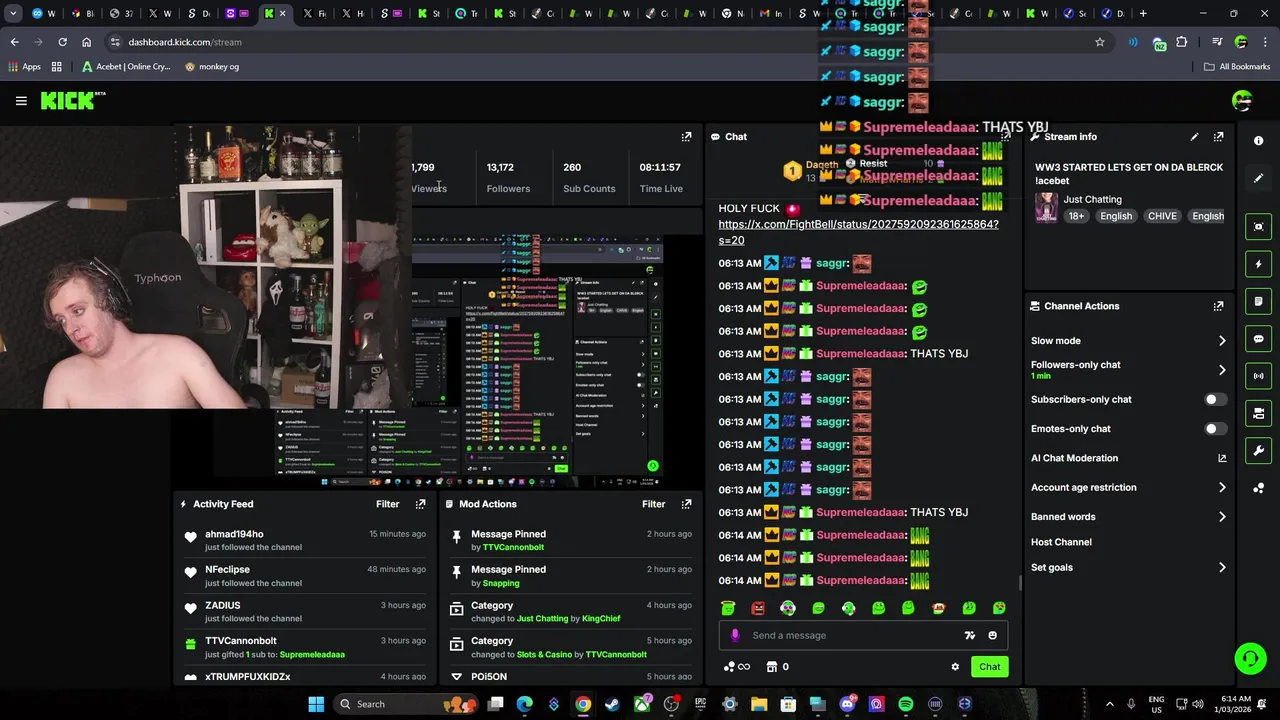Screen dimensions: 1280x720
Task: Click the purple microphone icon in chat box
Action: pos(735,635)
